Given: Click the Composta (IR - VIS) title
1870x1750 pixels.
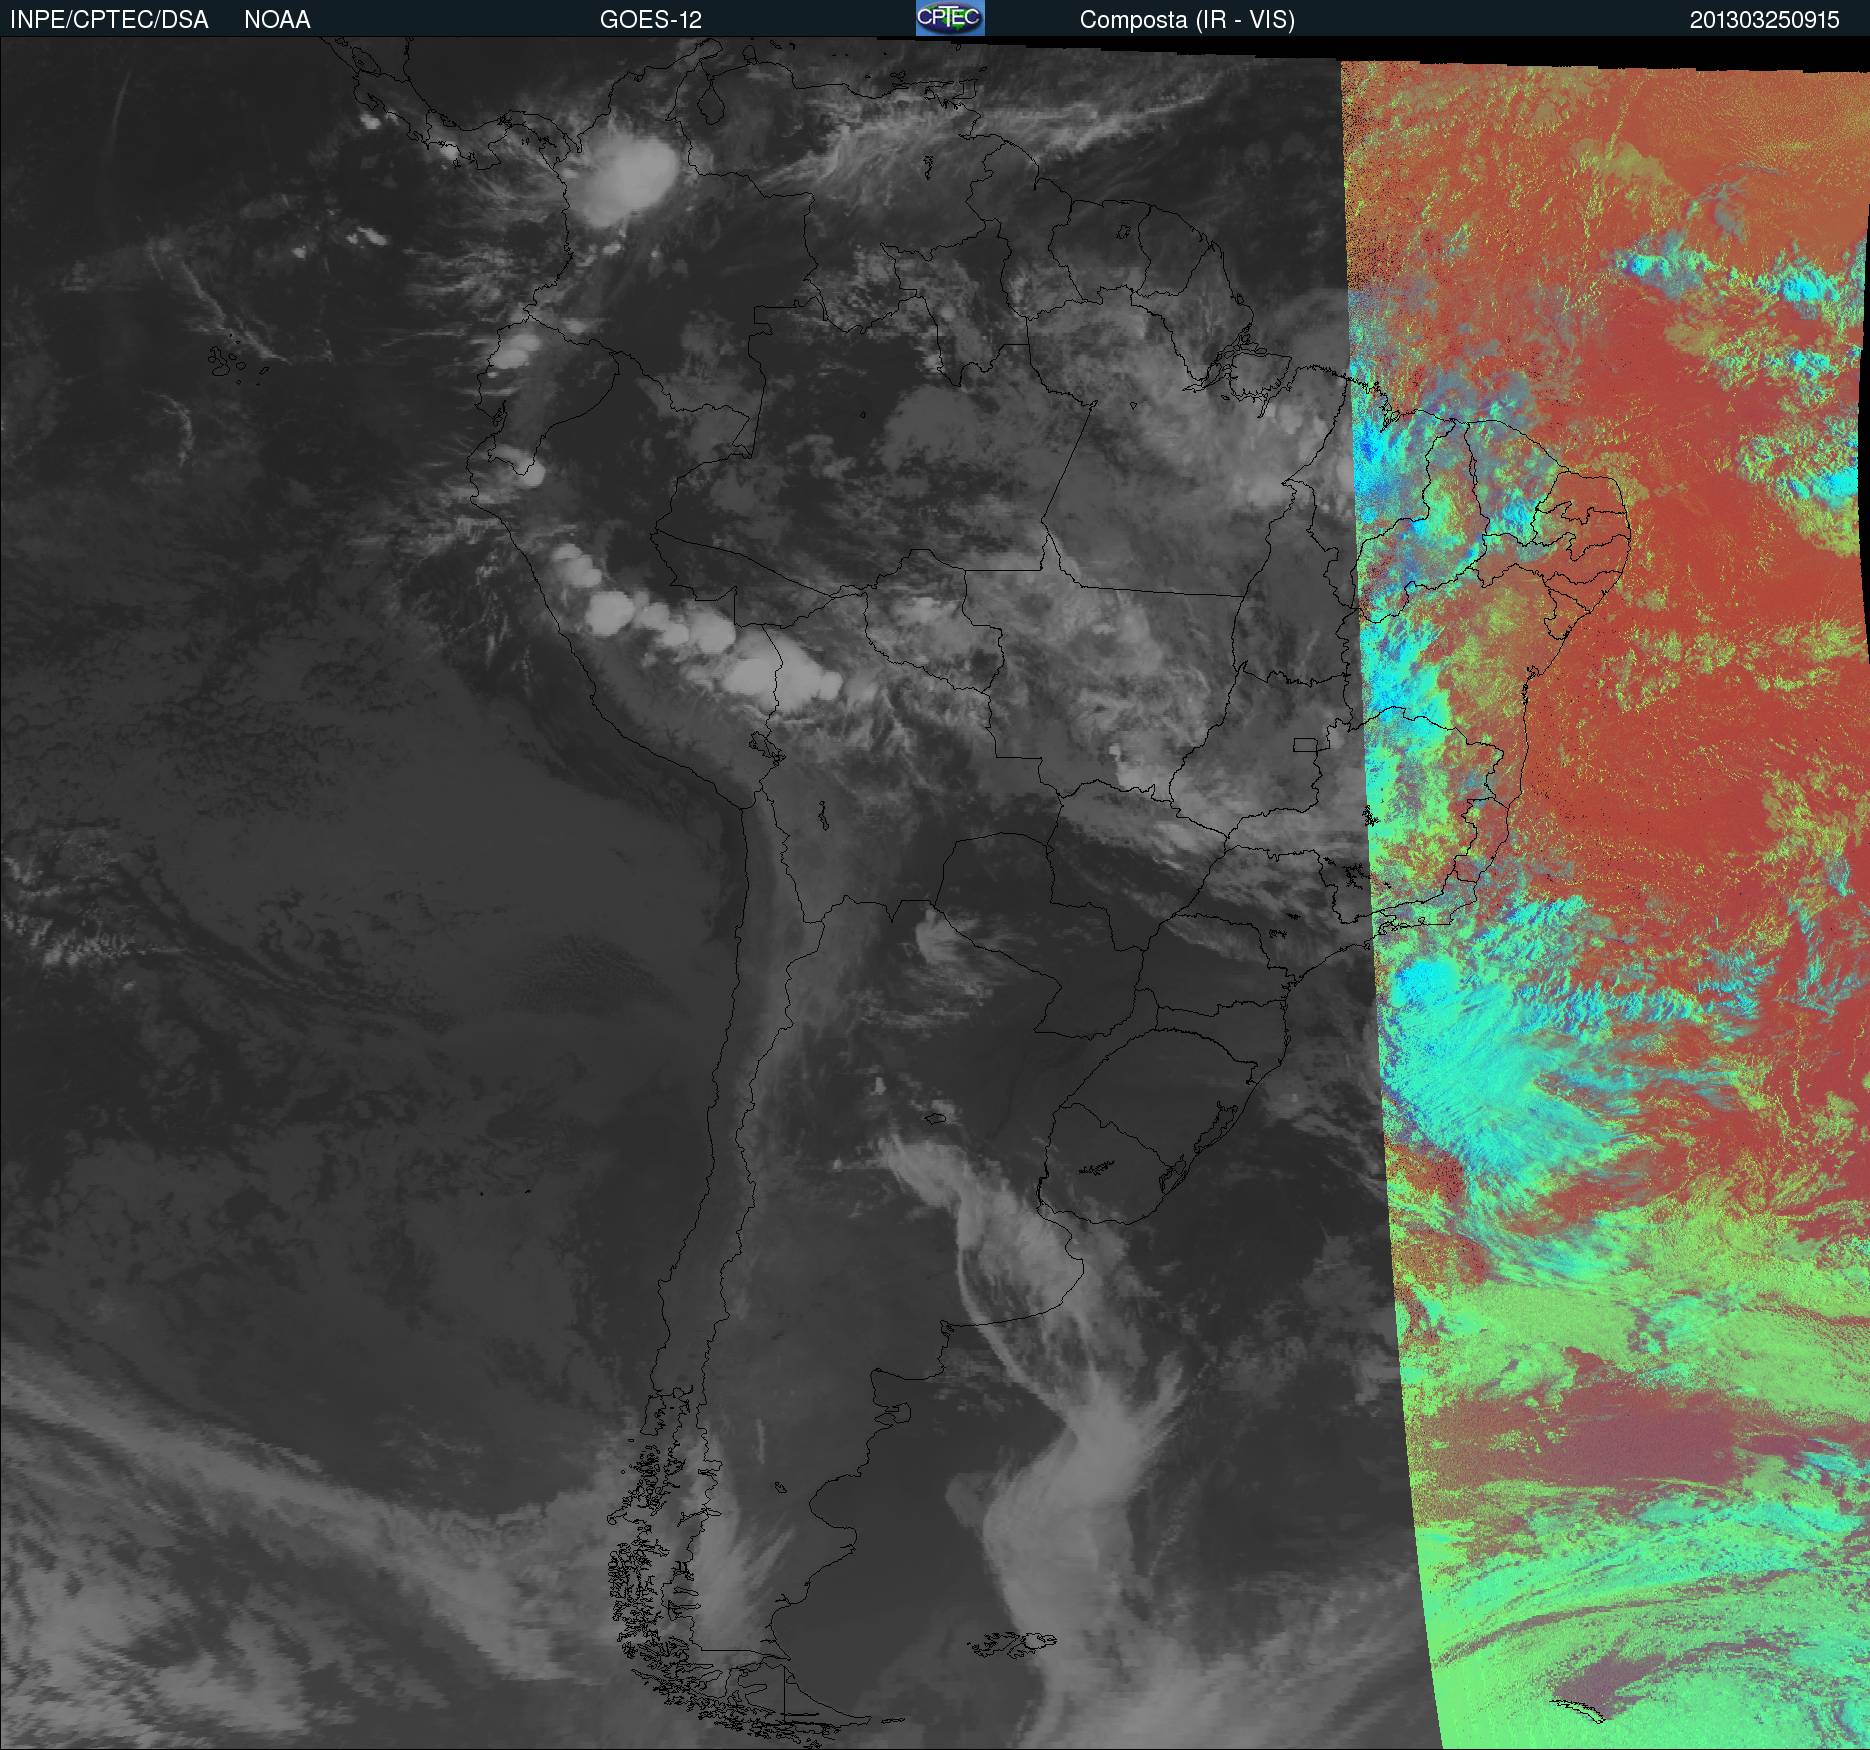Looking at the screenshot, I should click(1187, 20).
